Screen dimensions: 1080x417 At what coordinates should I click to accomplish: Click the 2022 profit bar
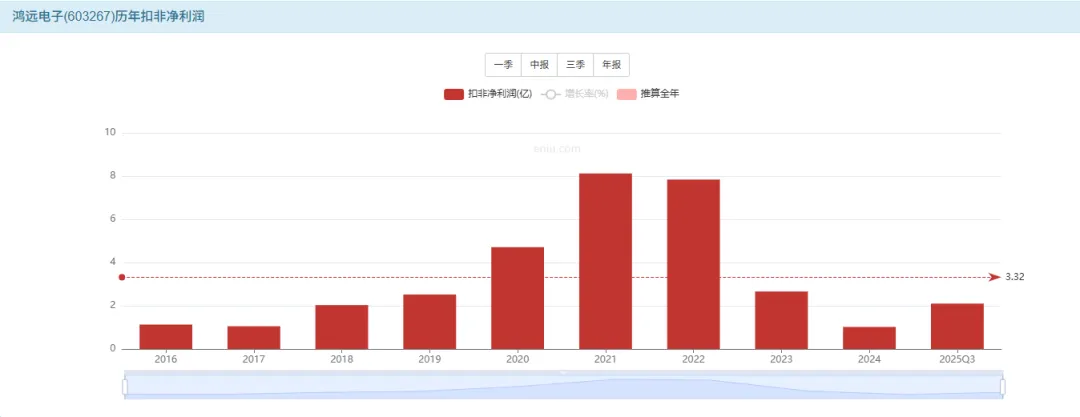click(694, 265)
